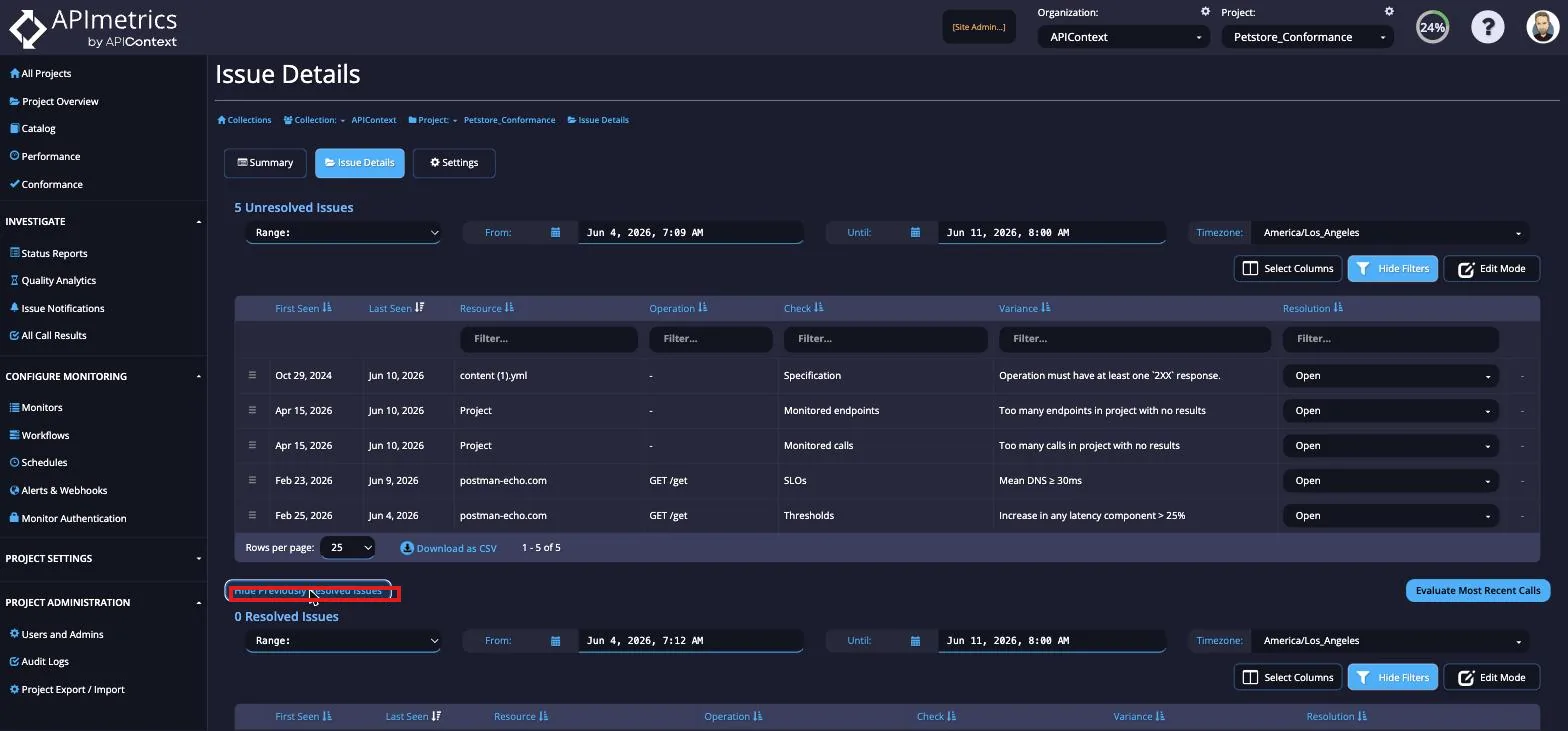Screen dimensions: 1568x731
Task: Open Monitors in sidebar
Action: 36,407
